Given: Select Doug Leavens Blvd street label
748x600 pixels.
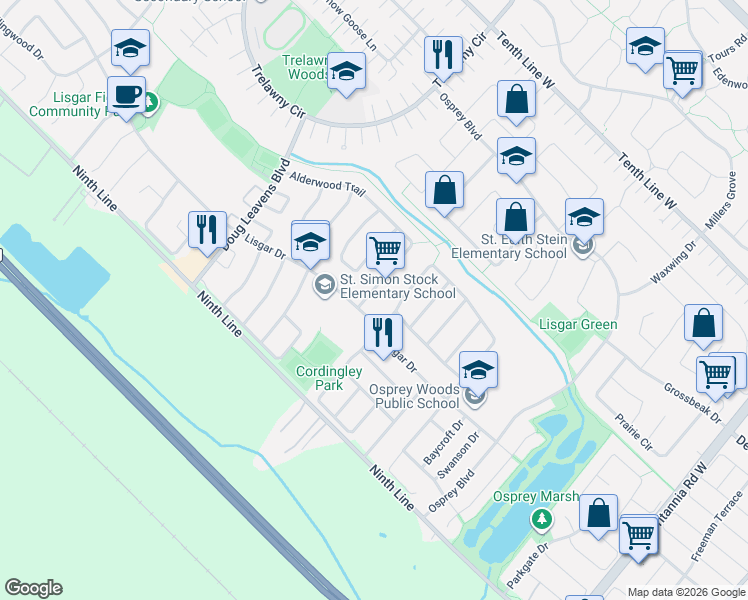Looking at the screenshot, I should [x=257, y=205].
